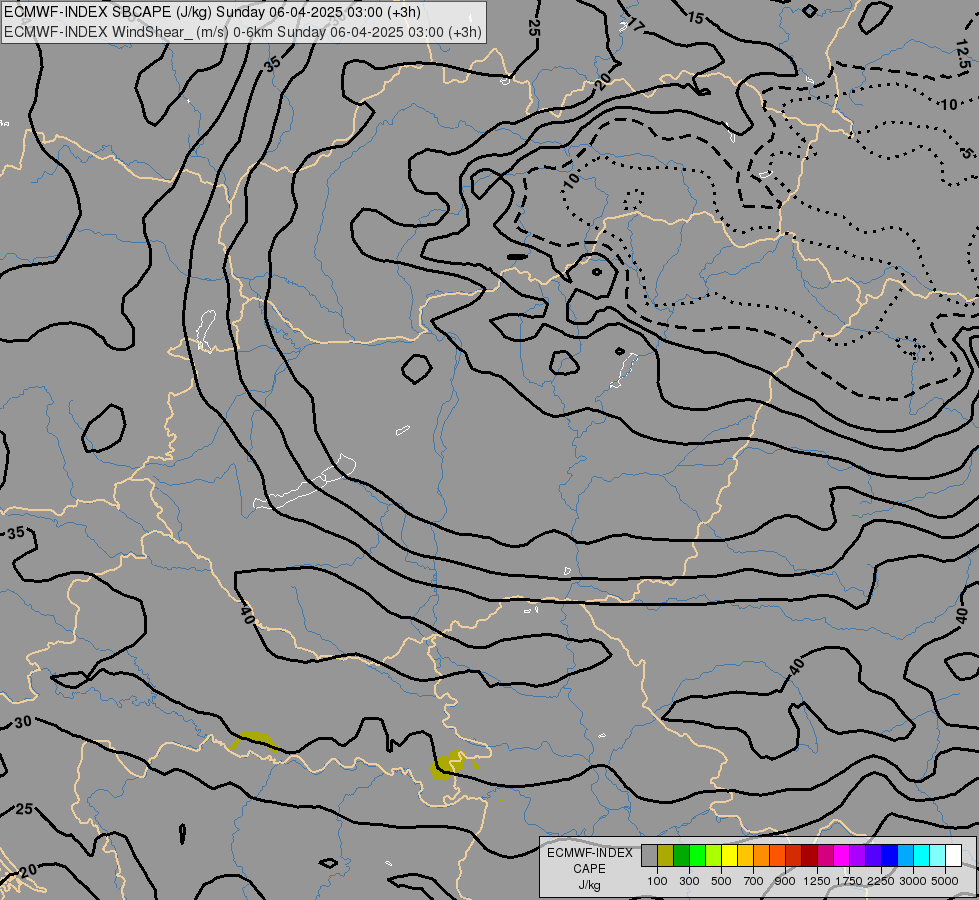The width and height of the screenshot is (979, 900).
Task: Click the legend value 300
Action: (689, 881)
